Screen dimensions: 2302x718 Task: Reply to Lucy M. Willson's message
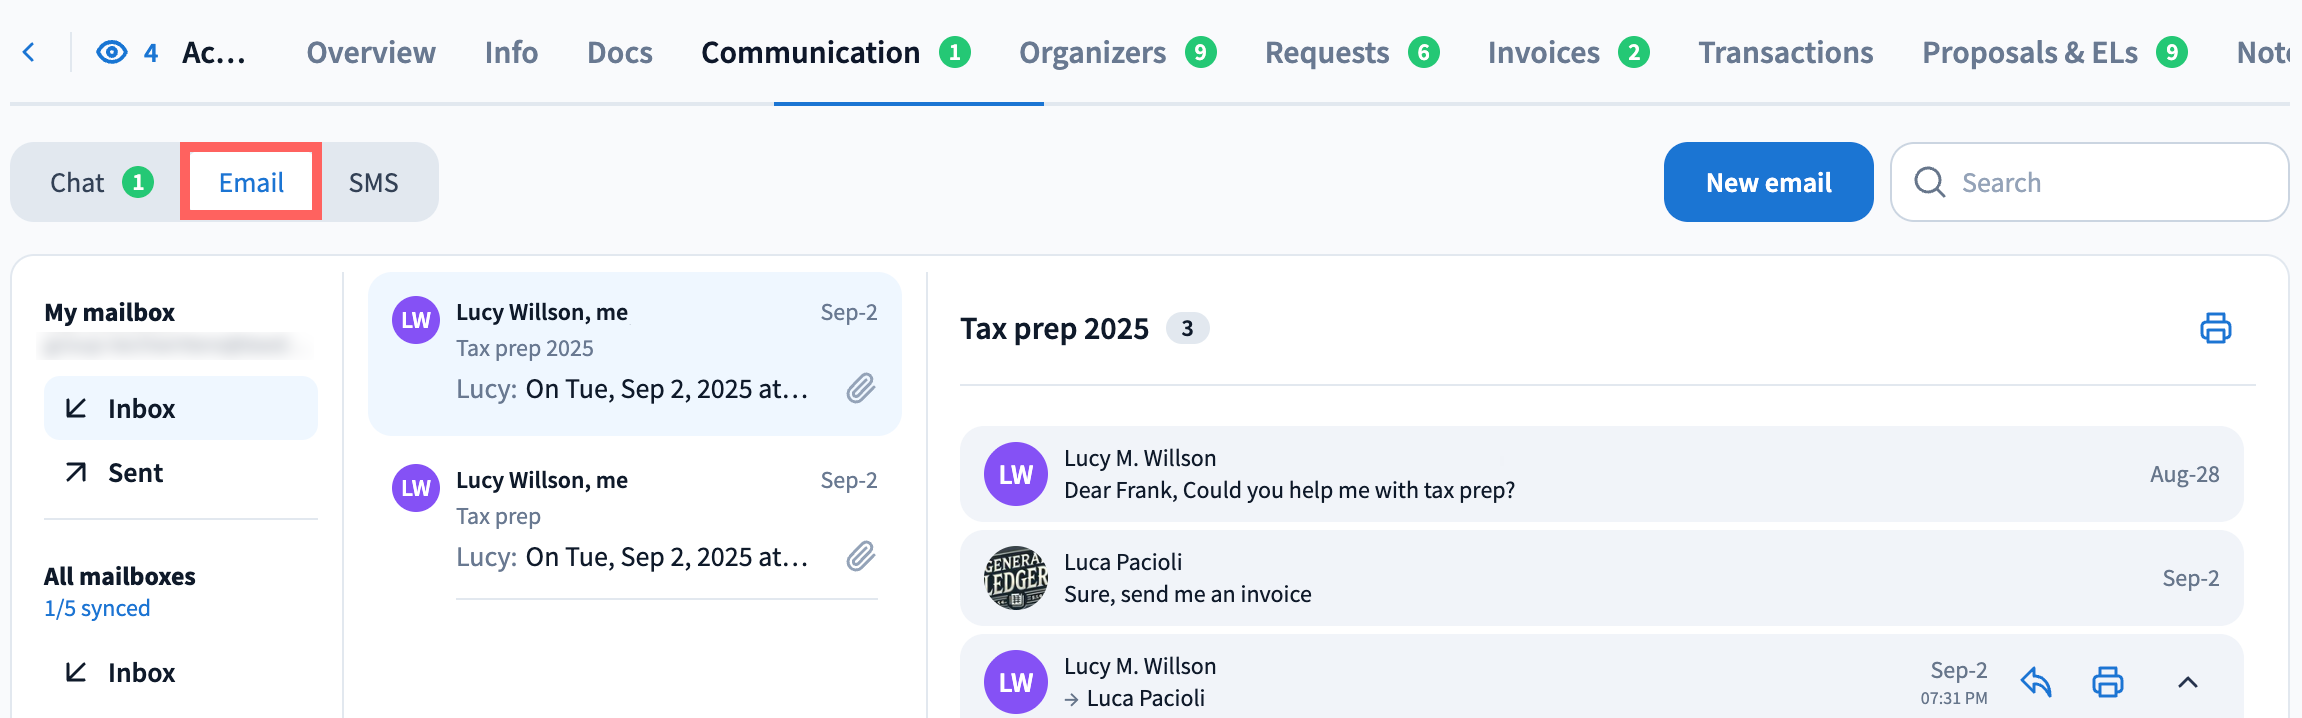2036,682
